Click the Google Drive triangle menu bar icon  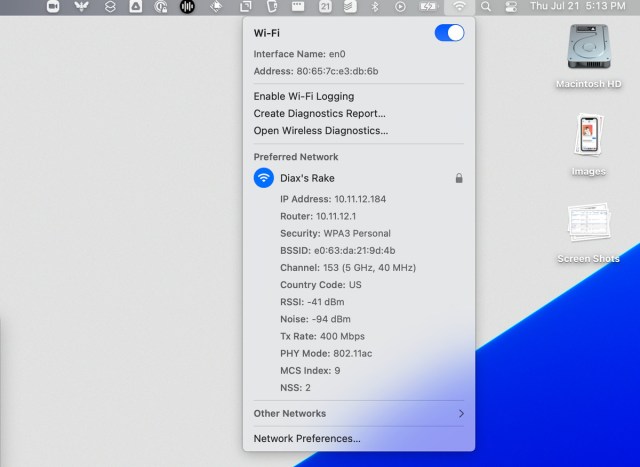click(x=136, y=6)
